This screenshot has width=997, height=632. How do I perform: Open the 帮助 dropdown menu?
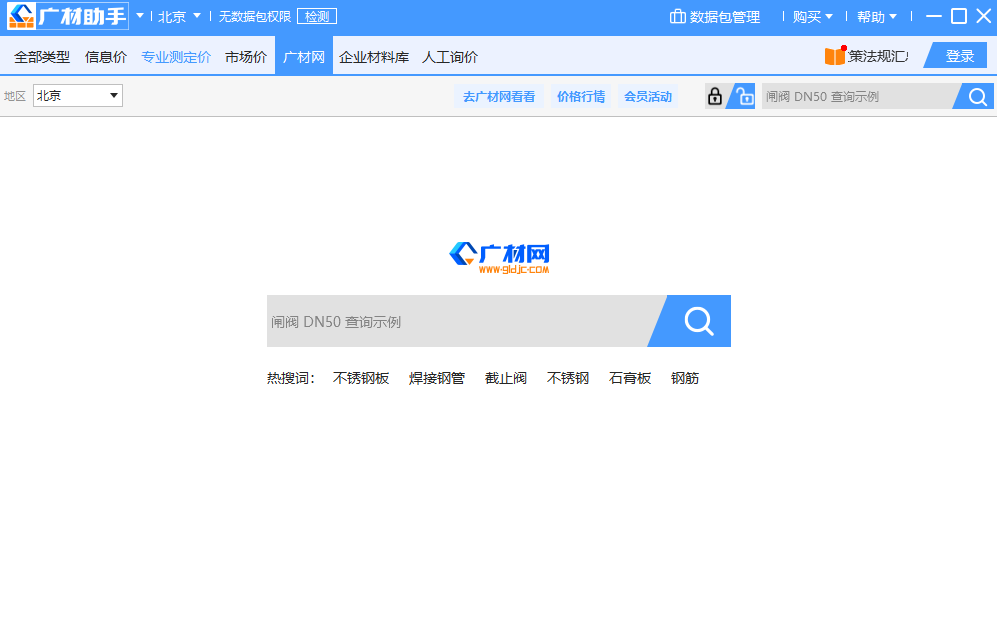point(876,17)
